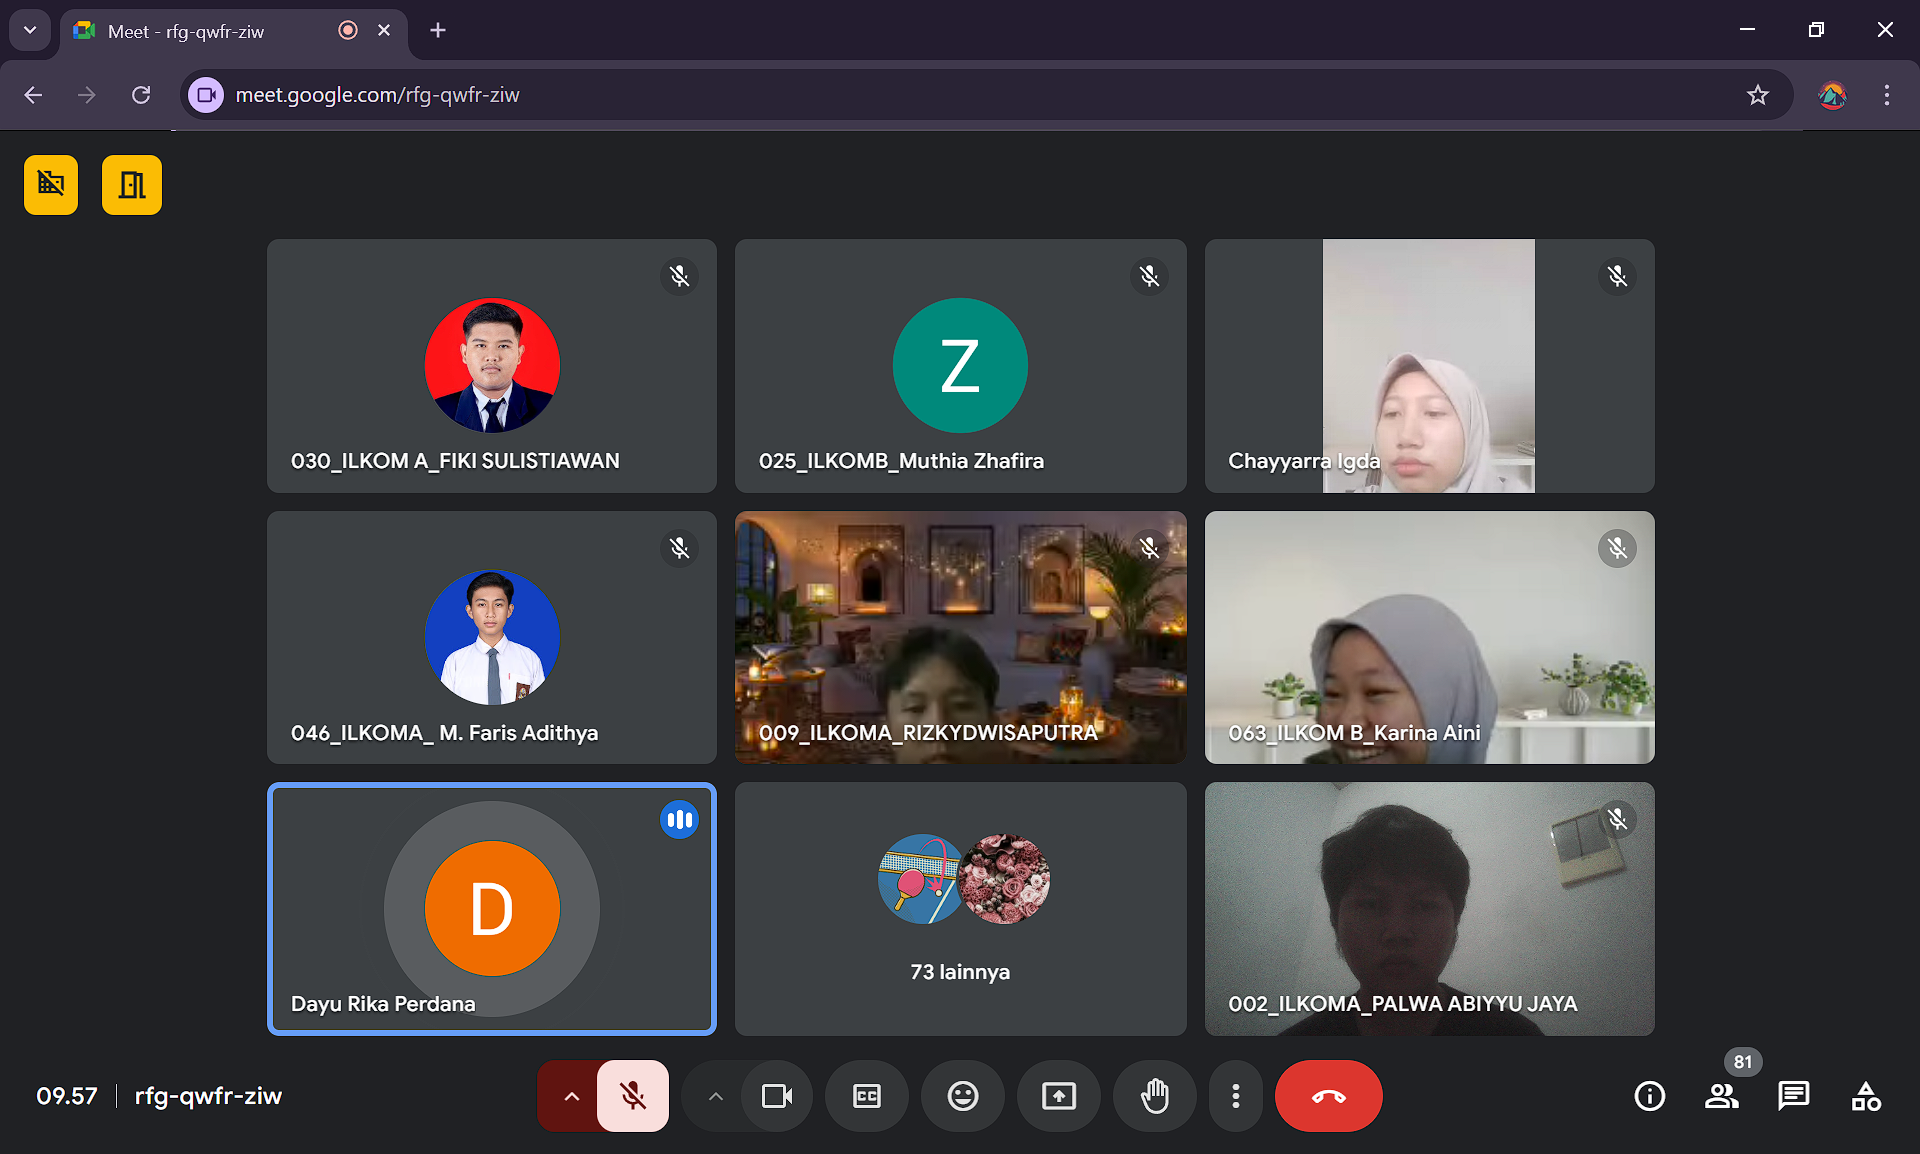Image resolution: width=1920 pixels, height=1154 pixels.
Task: Open the meeting details info icon
Action: tap(1649, 1096)
